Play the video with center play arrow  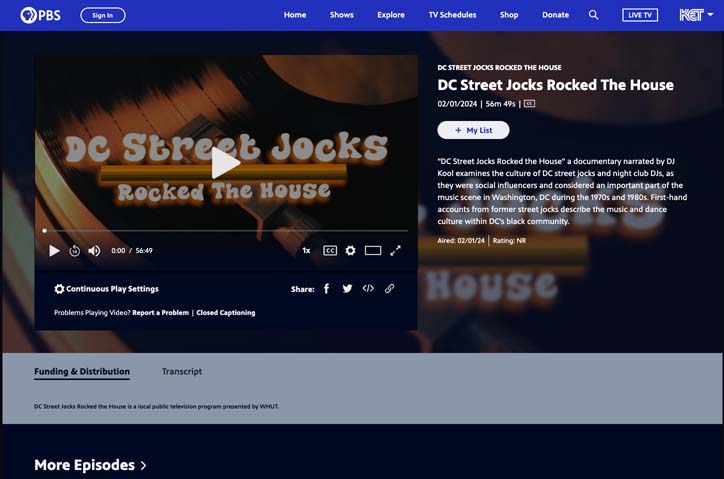[225, 163]
